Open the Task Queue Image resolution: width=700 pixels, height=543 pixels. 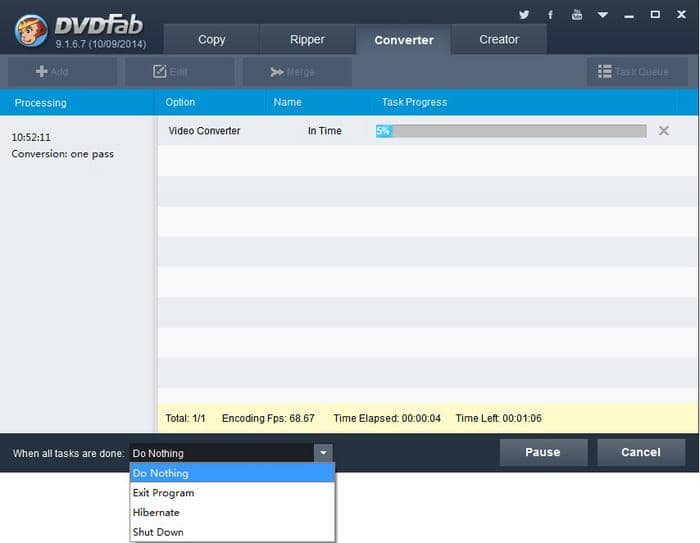(x=637, y=71)
